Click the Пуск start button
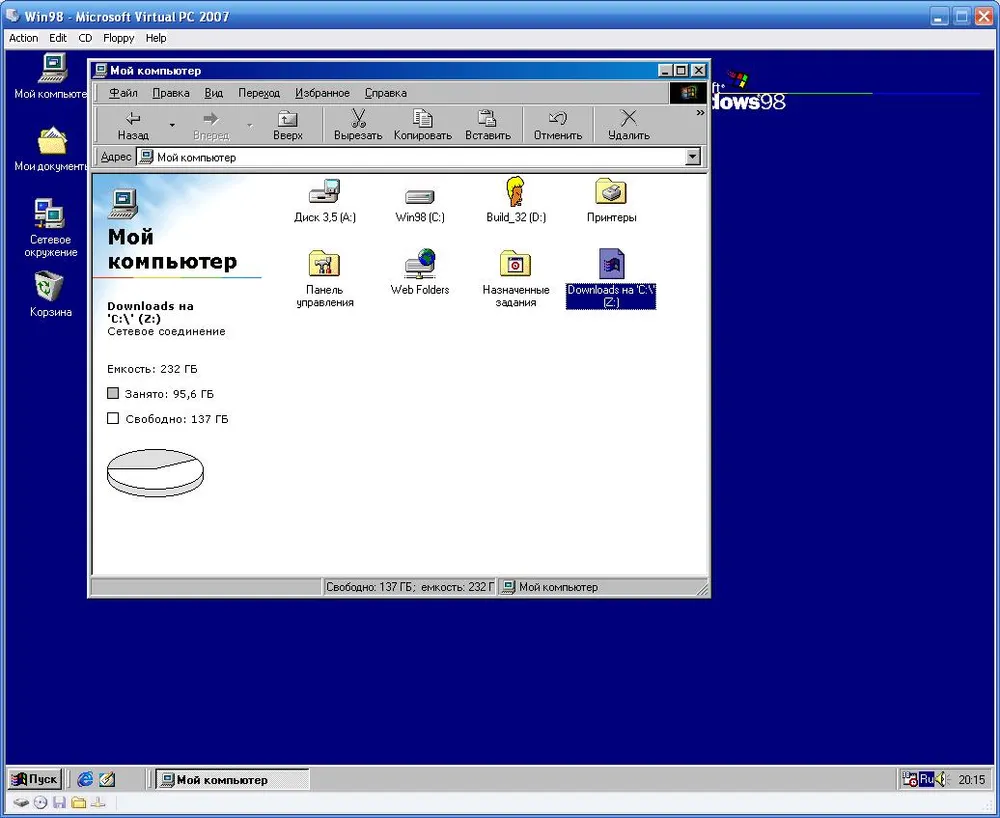This screenshot has width=1000, height=818. (35, 779)
